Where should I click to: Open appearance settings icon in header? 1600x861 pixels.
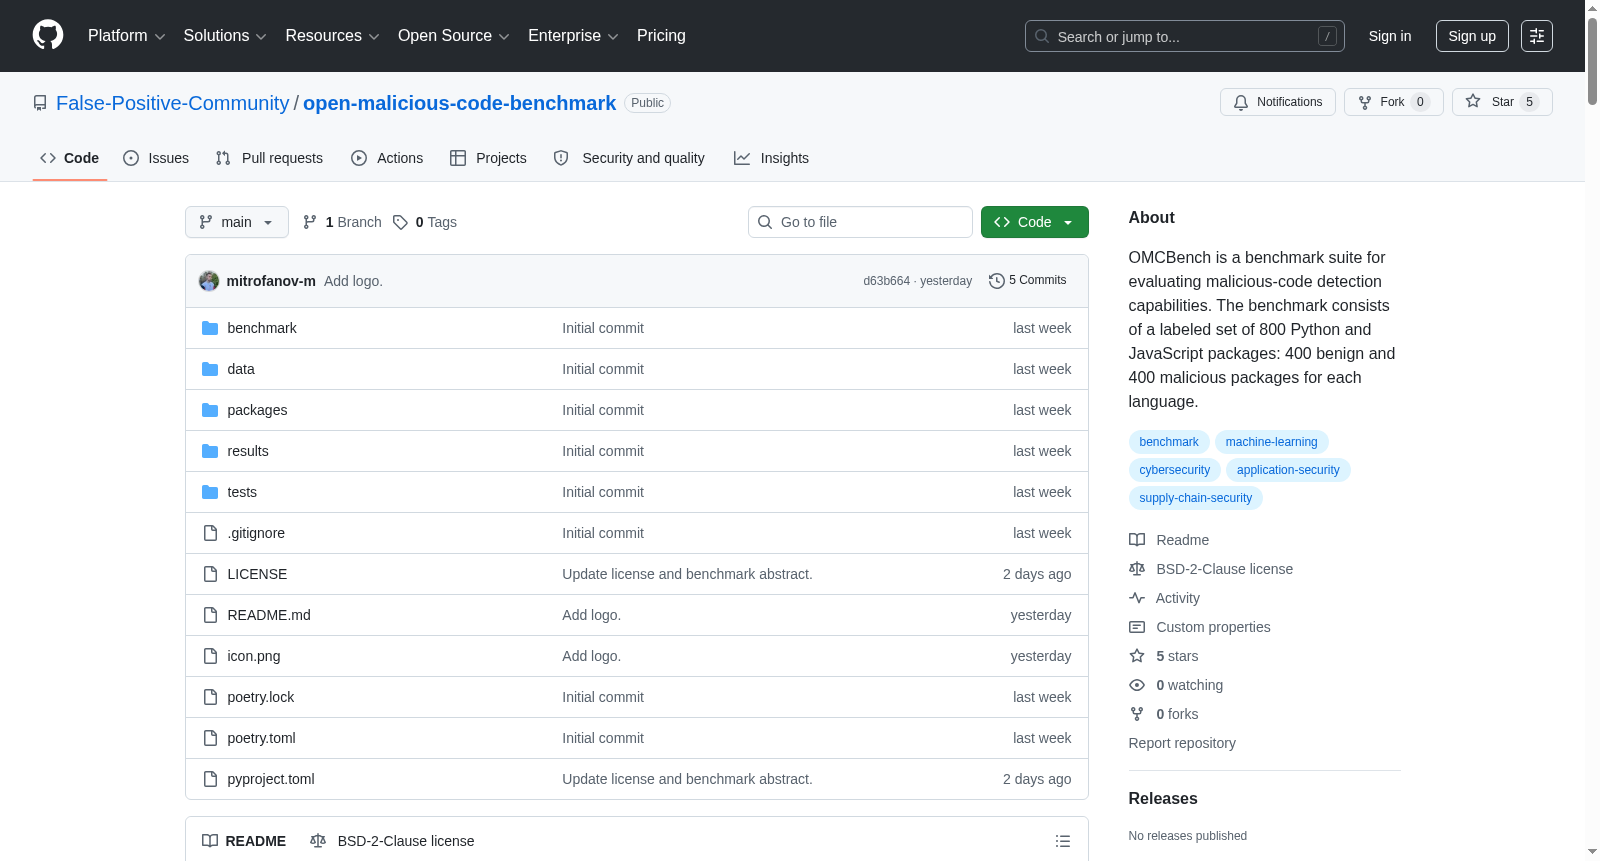point(1537,36)
